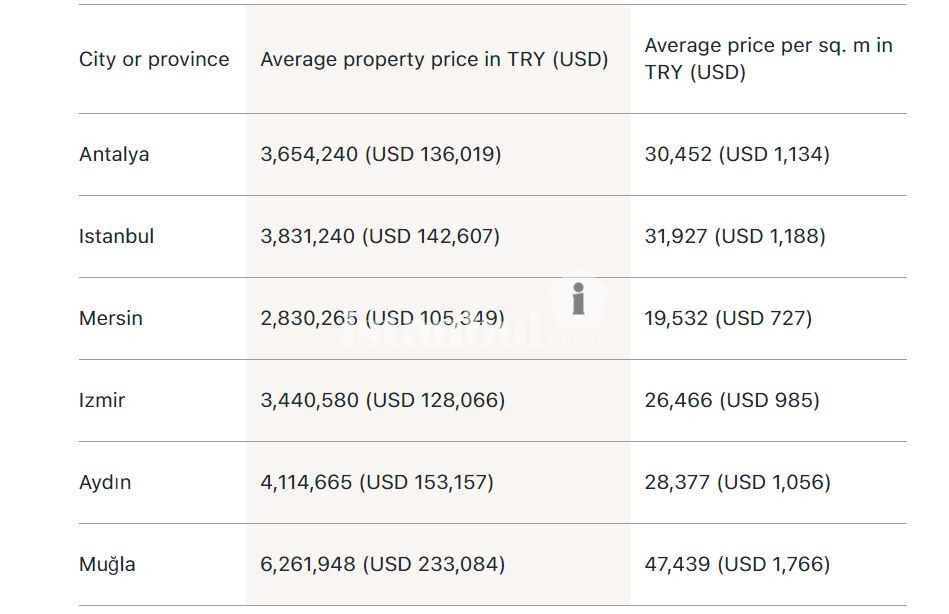
Task: Click Mersin's 2,830,265 property price value
Action: pyautogui.click(x=381, y=318)
